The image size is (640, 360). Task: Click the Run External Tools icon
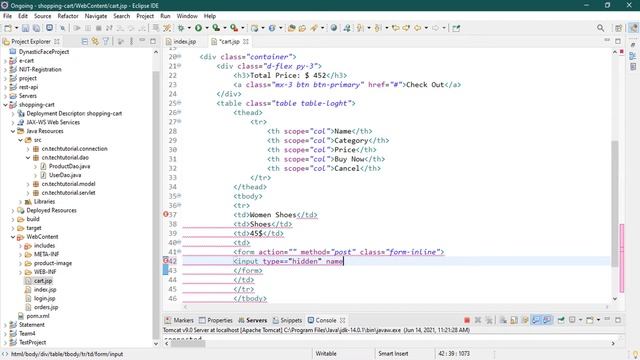click(x=234, y=28)
